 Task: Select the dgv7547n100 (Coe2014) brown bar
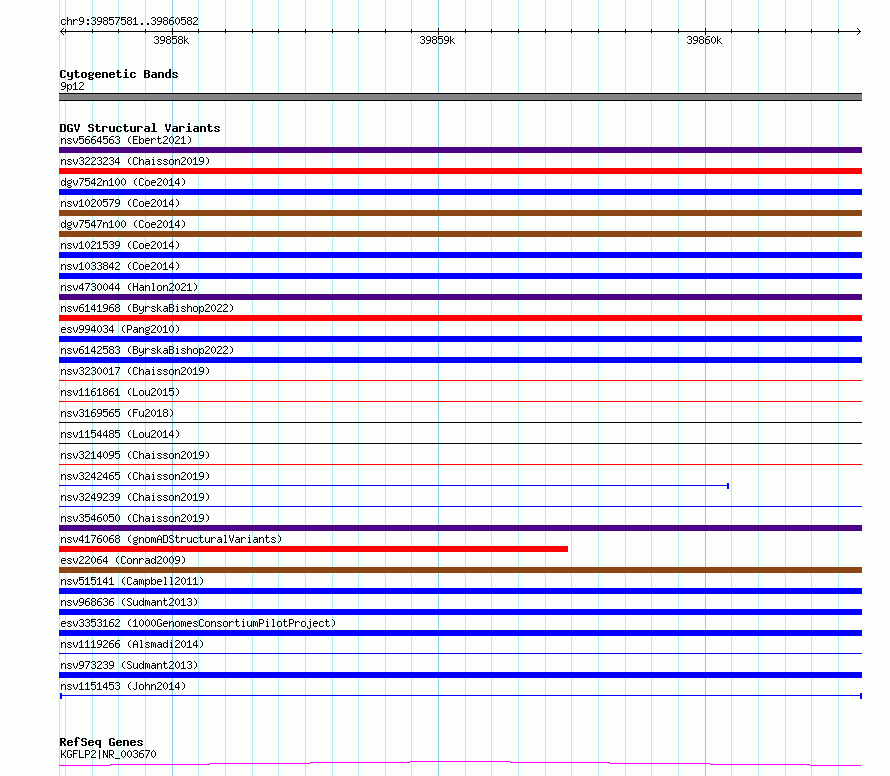460,234
